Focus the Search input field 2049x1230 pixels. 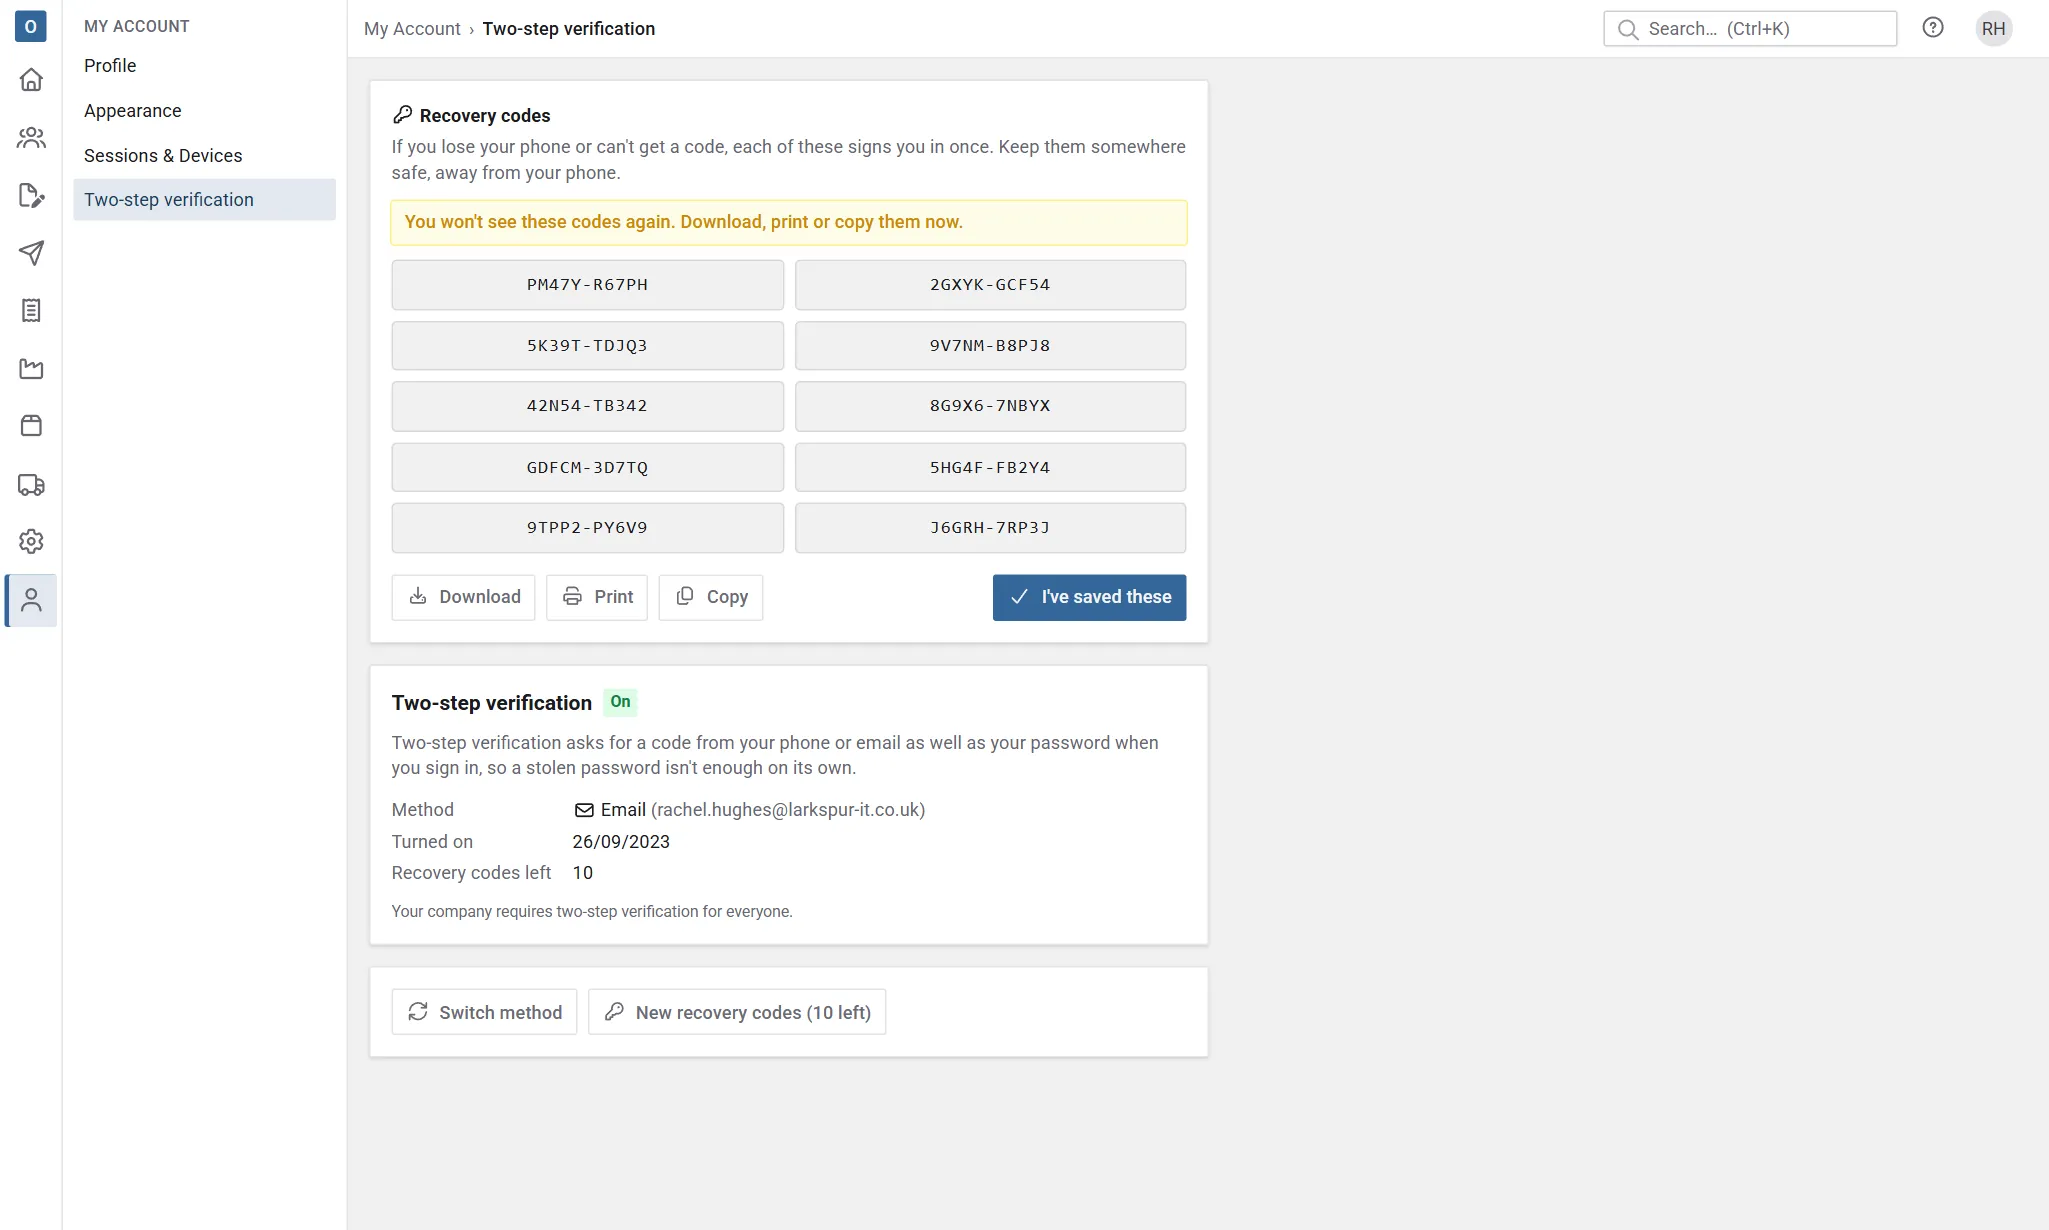click(1750, 29)
